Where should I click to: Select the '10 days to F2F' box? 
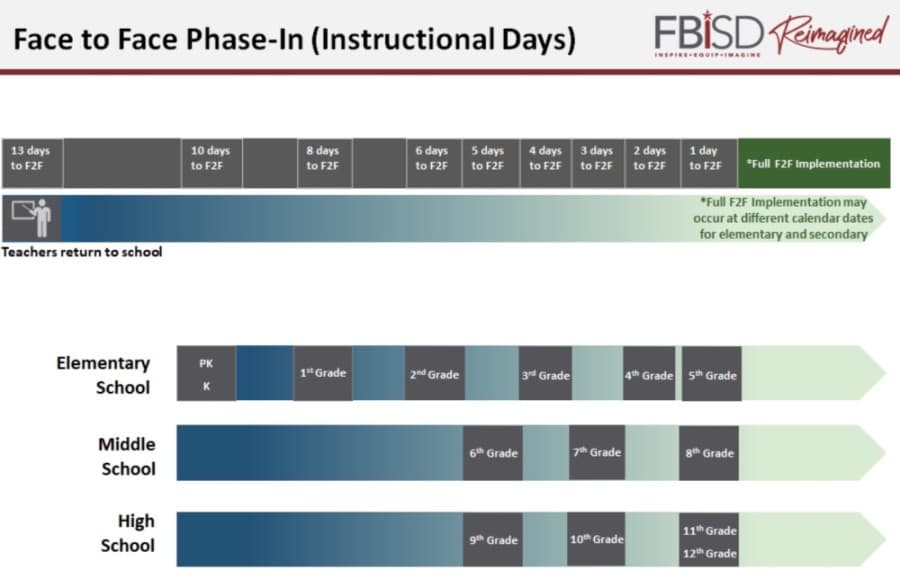[211, 163]
